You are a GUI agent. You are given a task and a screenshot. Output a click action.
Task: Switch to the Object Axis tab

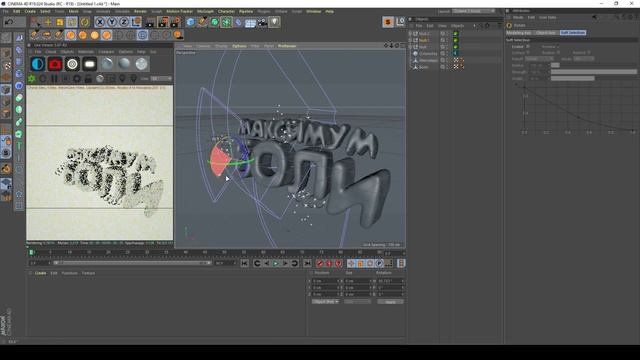click(x=546, y=33)
